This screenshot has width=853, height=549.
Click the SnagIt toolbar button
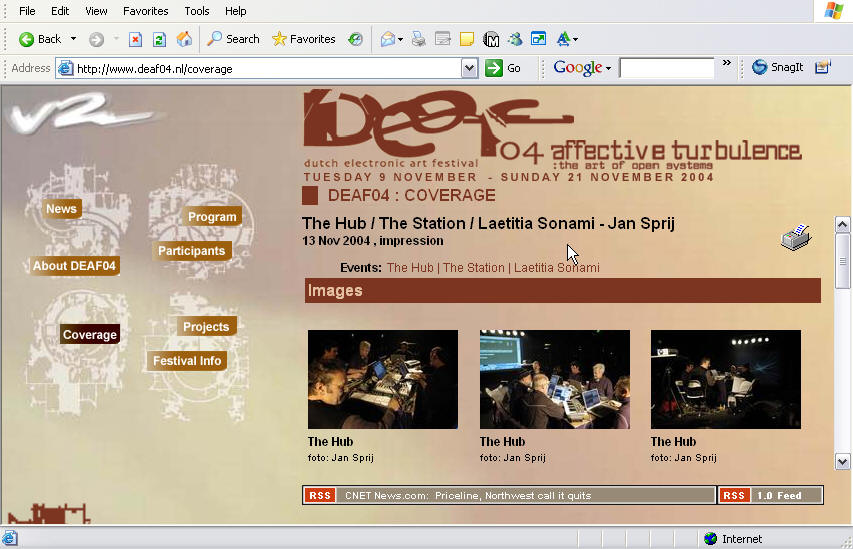[777, 67]
